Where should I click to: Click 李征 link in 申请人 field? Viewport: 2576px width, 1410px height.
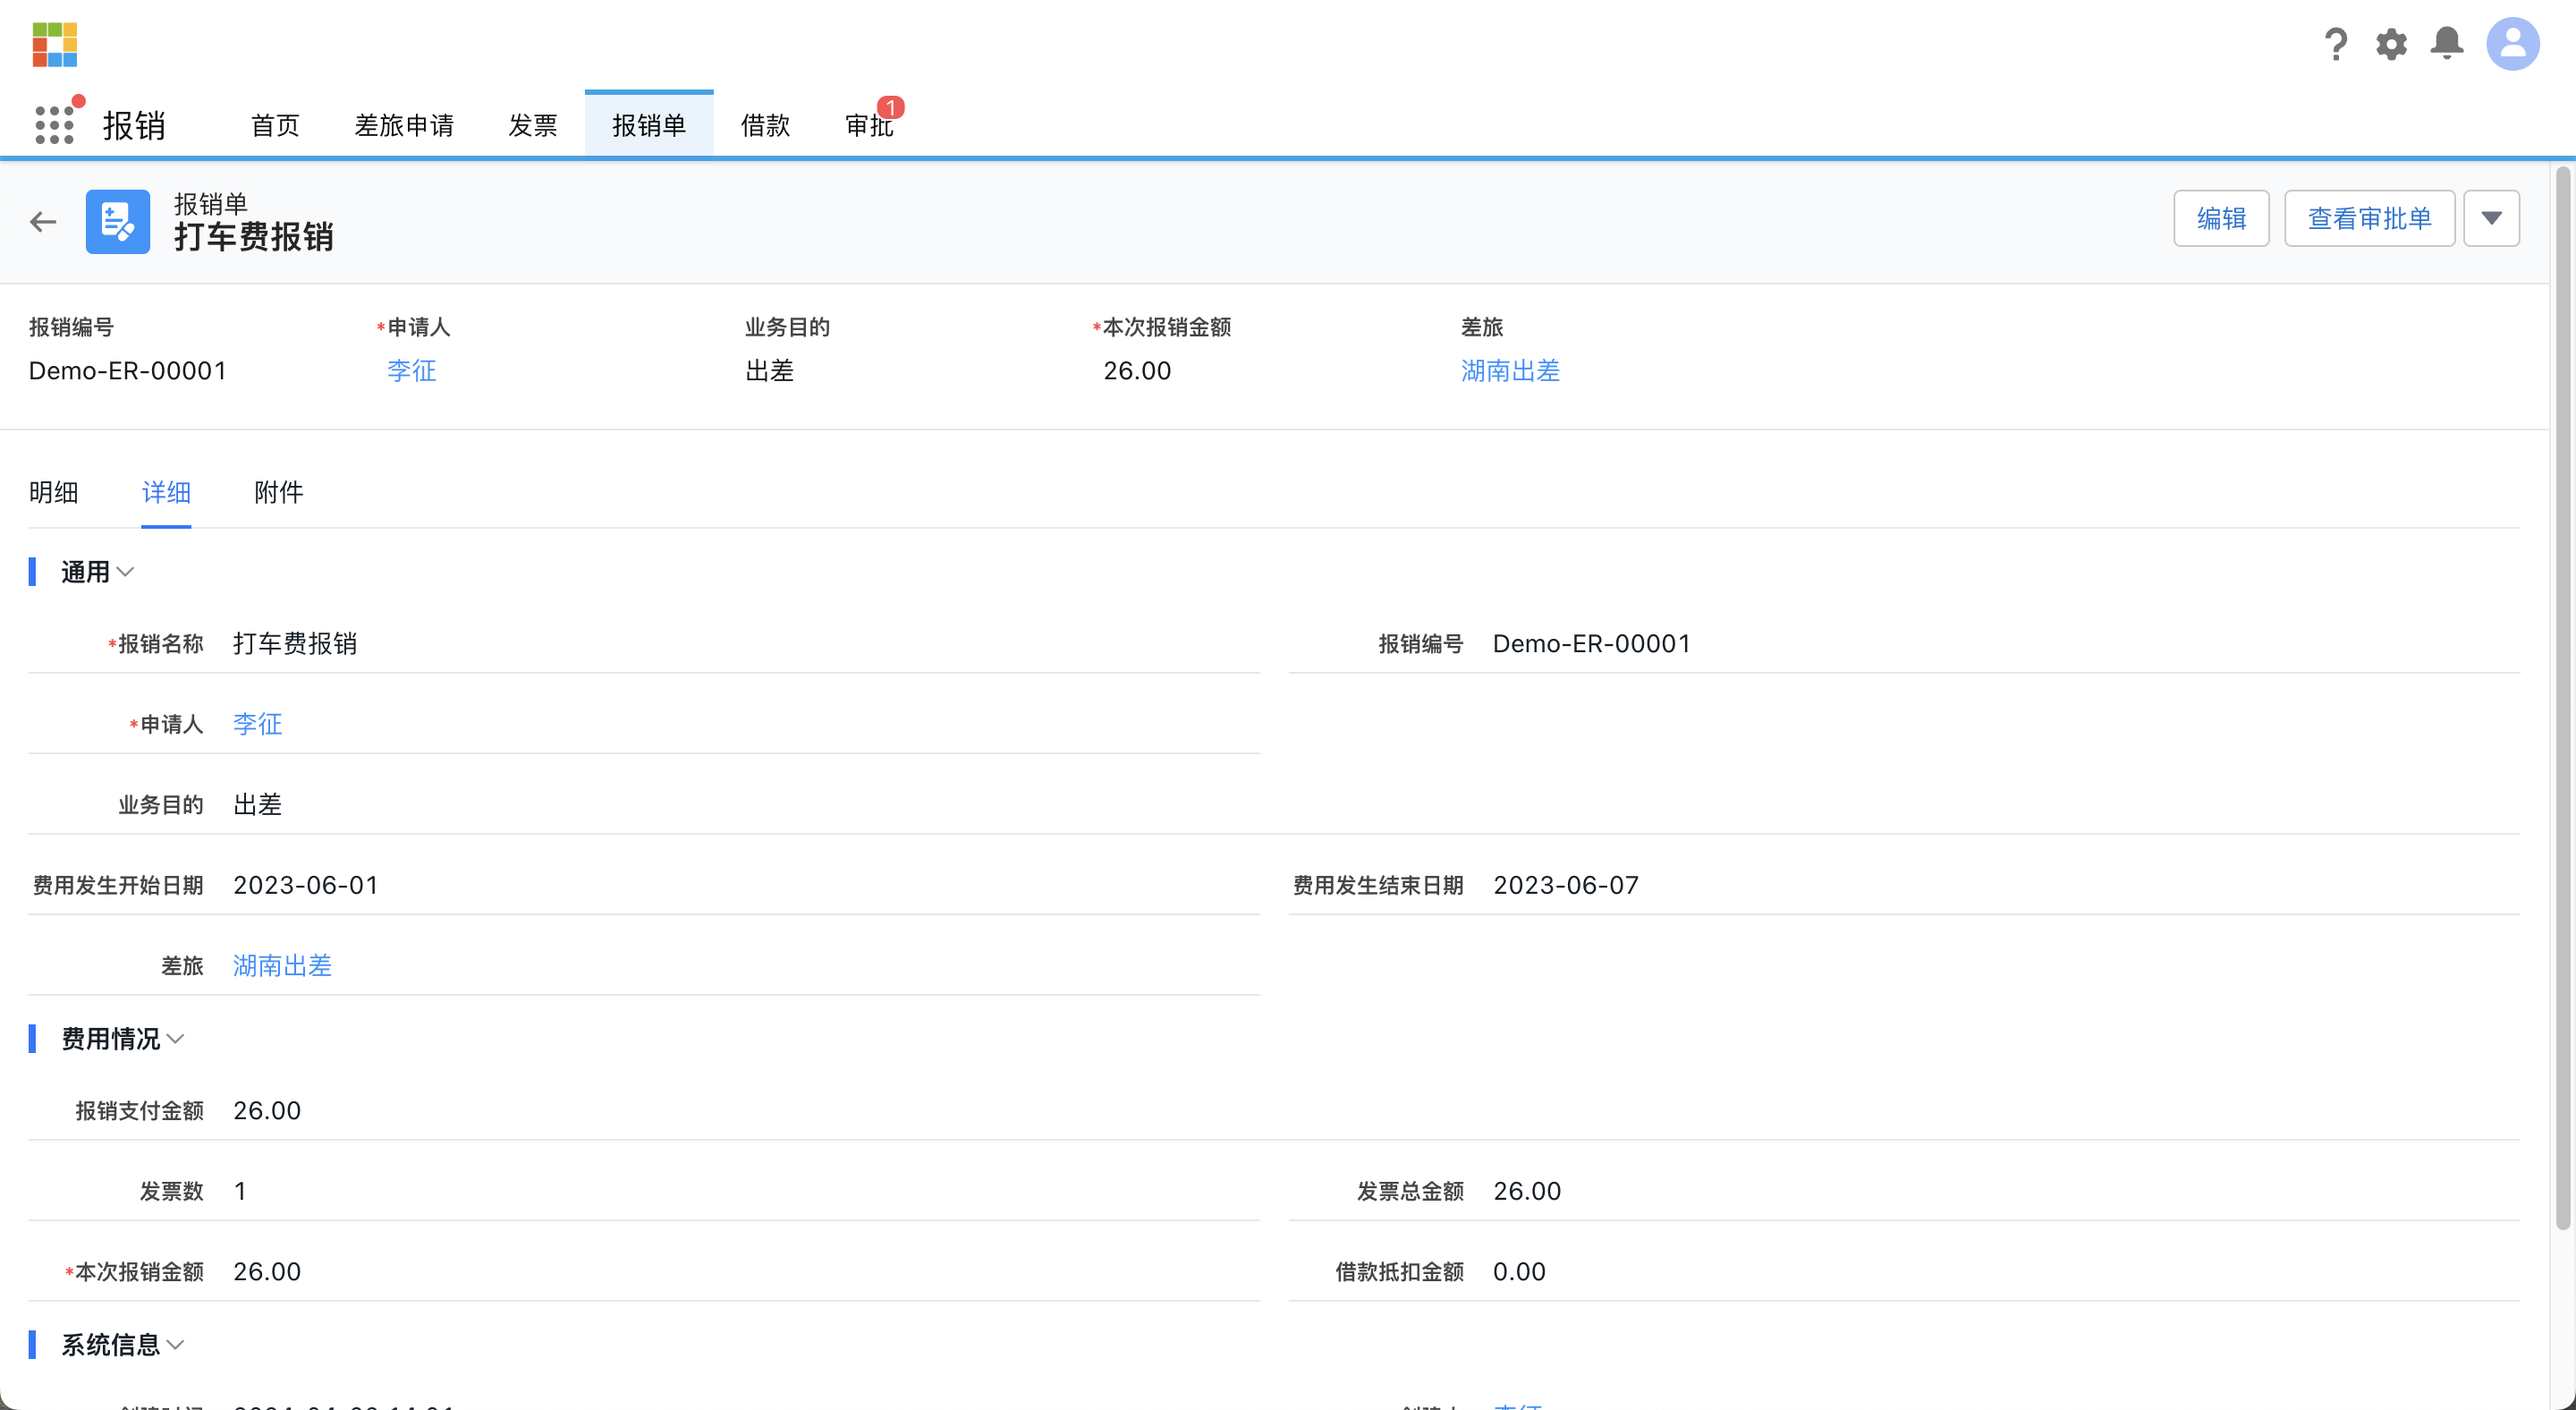pyautogui.click(x=258, y=724)
